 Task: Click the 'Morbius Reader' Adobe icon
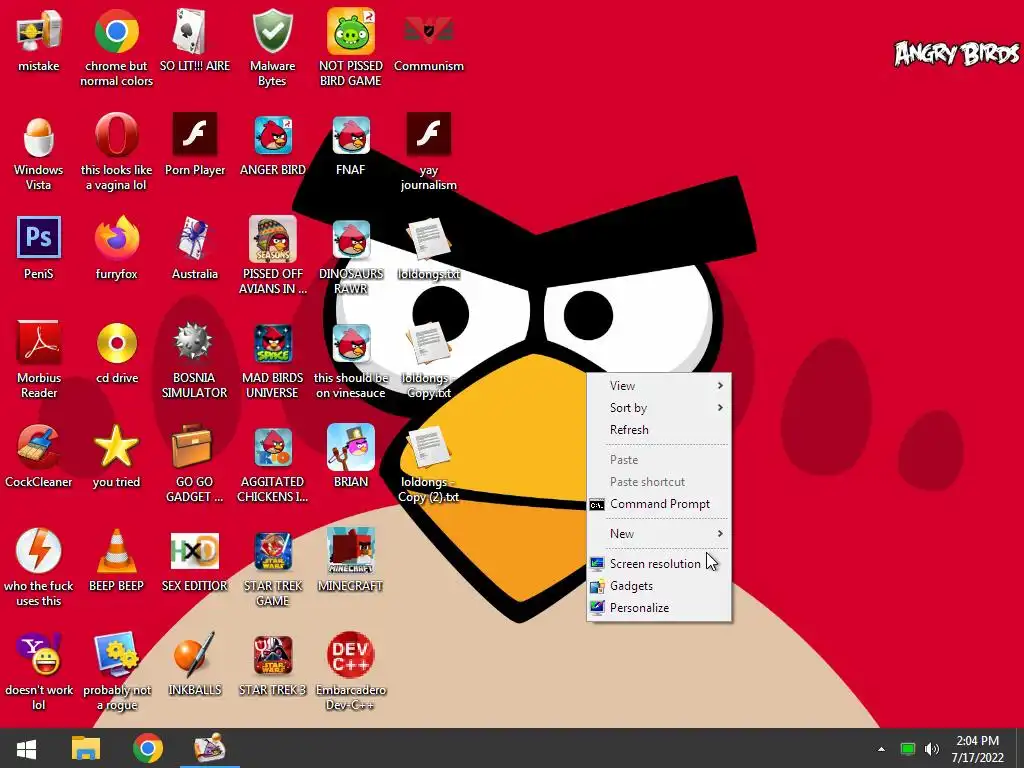[x=39, y=342]
